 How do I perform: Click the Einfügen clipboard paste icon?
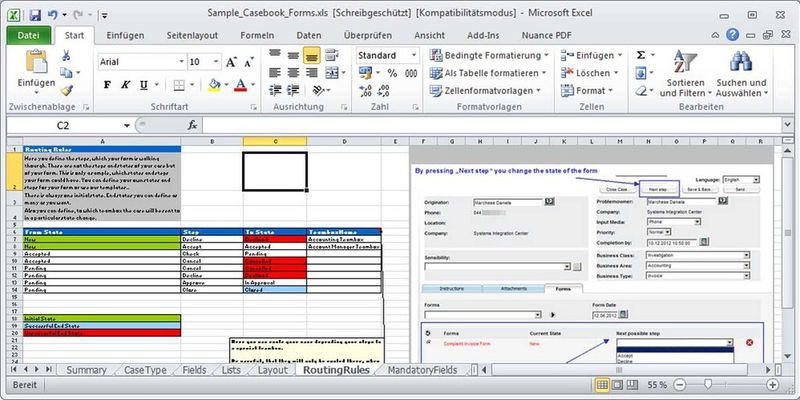(36, 62)
